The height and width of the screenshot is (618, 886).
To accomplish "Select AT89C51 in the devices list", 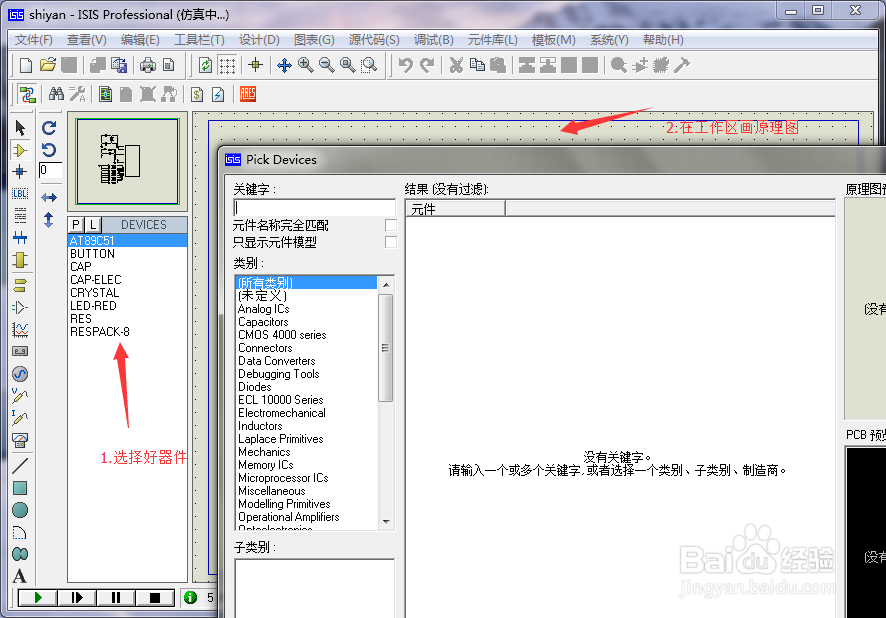I will [x=128, y=241].
